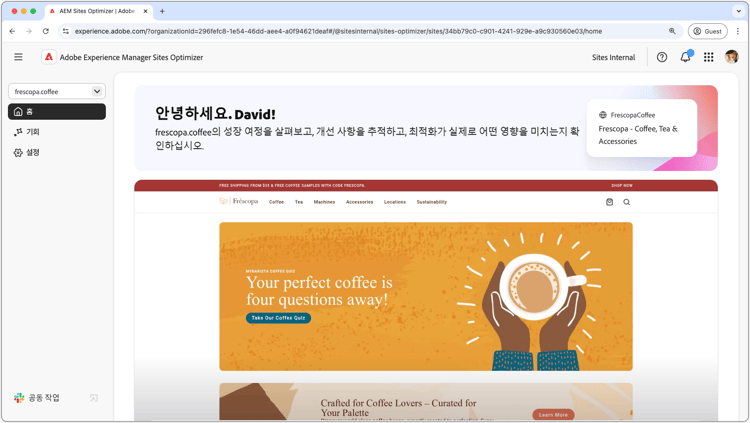Click the shopping bag icon in preview
Image resolution: width=750 pixels, height=423 pixels.
pyautogui.click(x=609, y=202)
